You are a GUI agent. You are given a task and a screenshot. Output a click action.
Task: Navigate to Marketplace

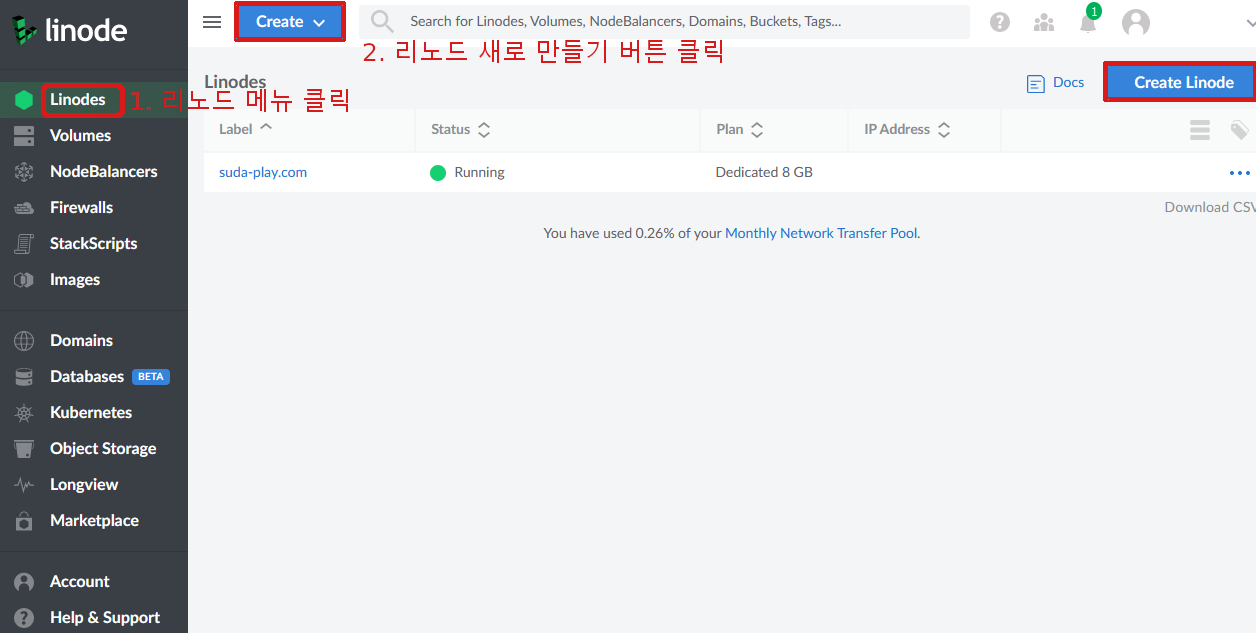94,521
